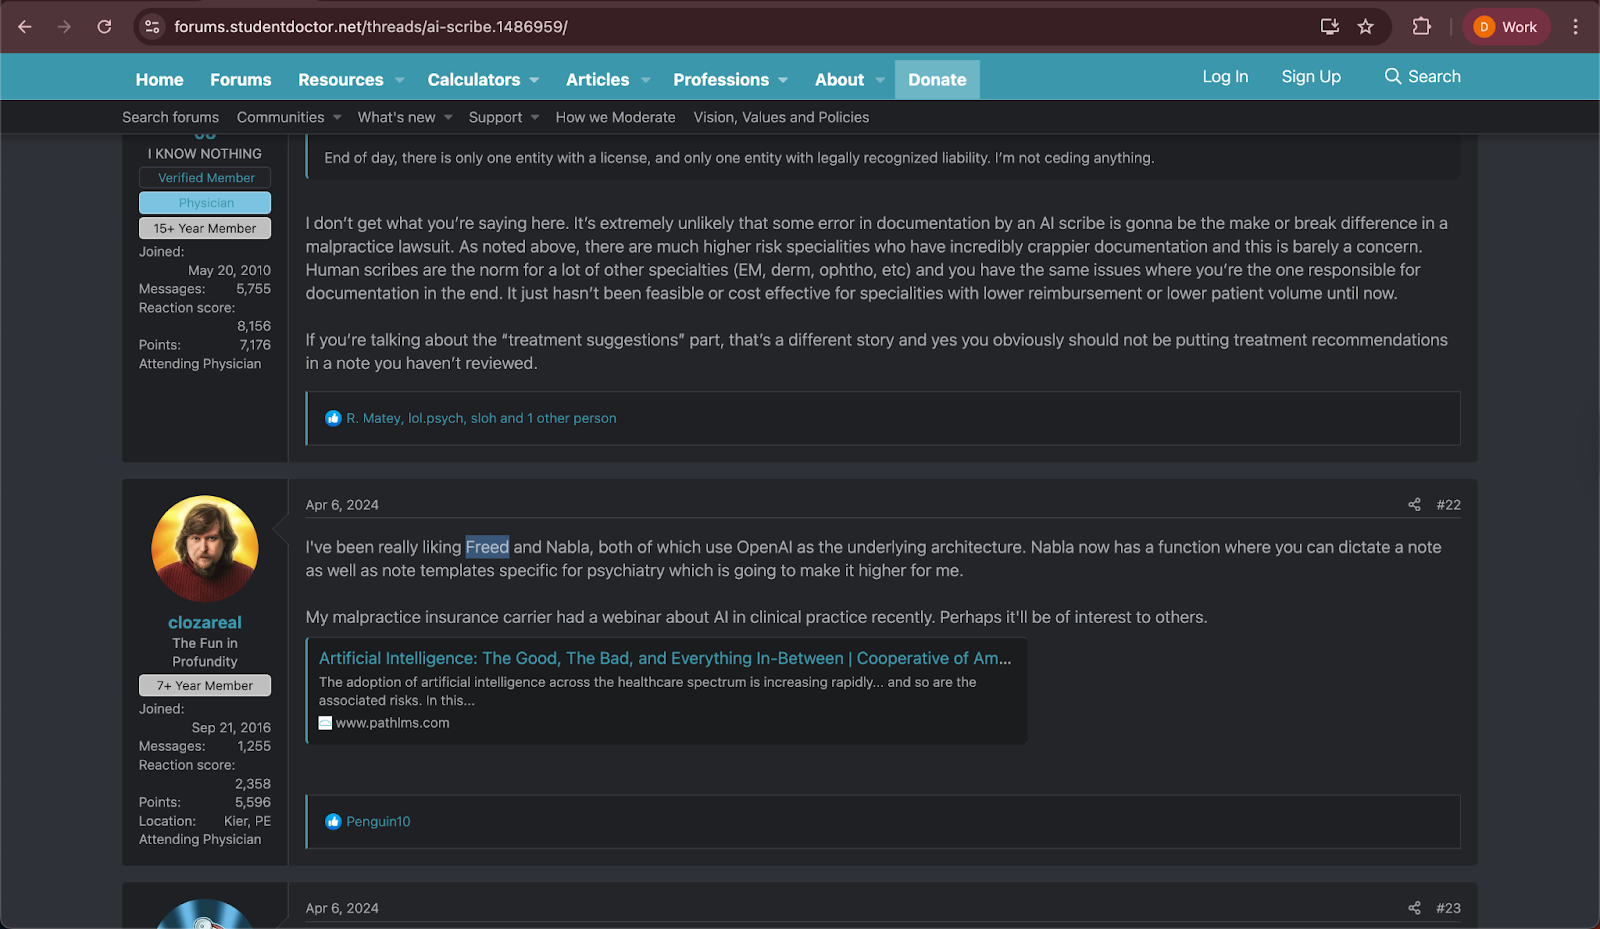This screenshot has height=929, width=1600.
Task: Open Vision, Values and Policies page
Action: click(781, 118)
